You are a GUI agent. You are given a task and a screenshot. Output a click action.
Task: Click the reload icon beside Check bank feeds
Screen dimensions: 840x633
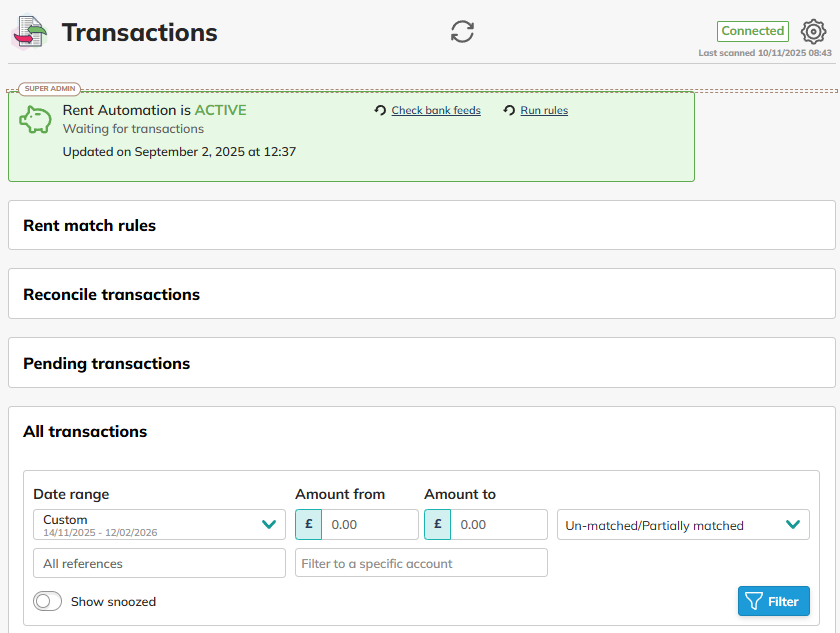[380, 111]
